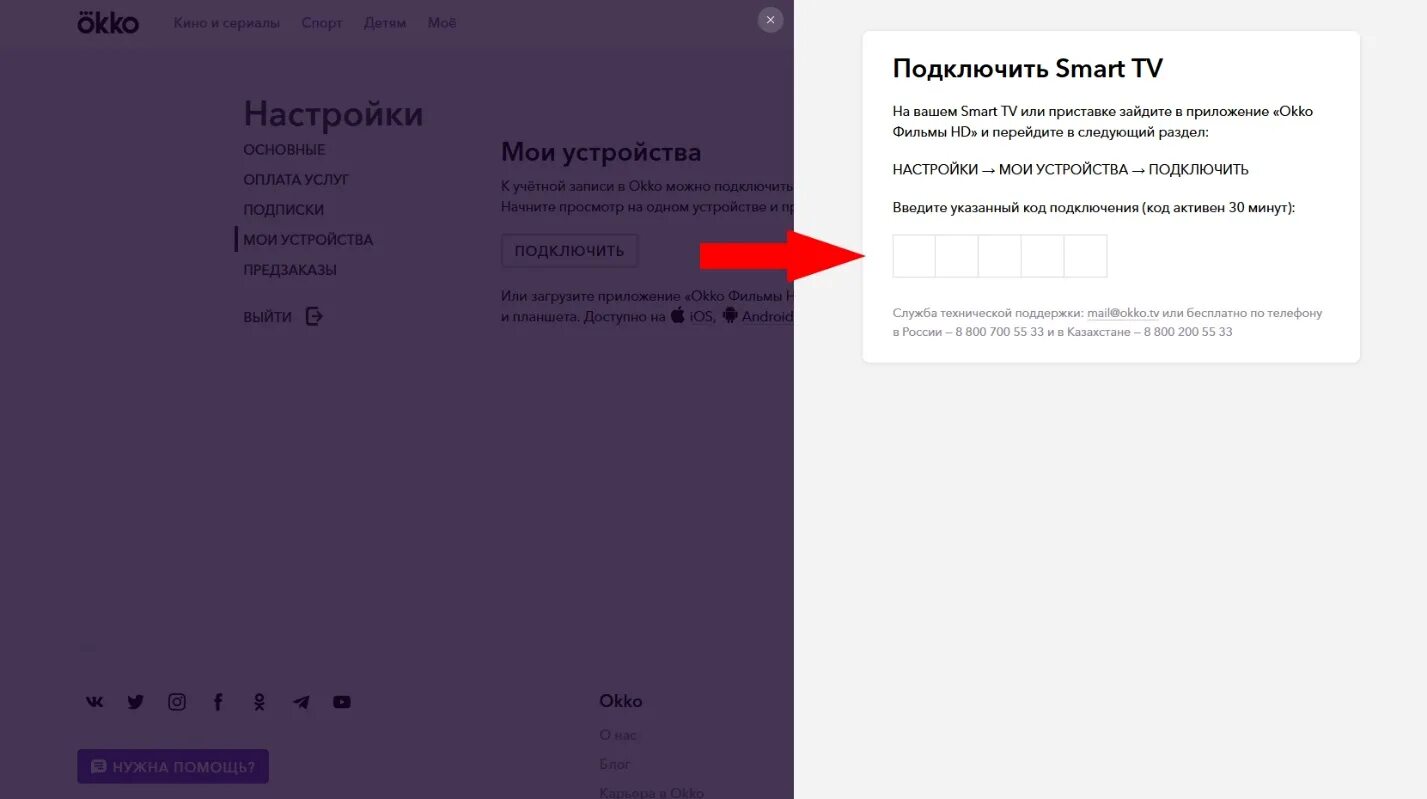Screen dimensions: 1427x799
Task: Open YouTube social icon
Action: [x=342, y=702]
